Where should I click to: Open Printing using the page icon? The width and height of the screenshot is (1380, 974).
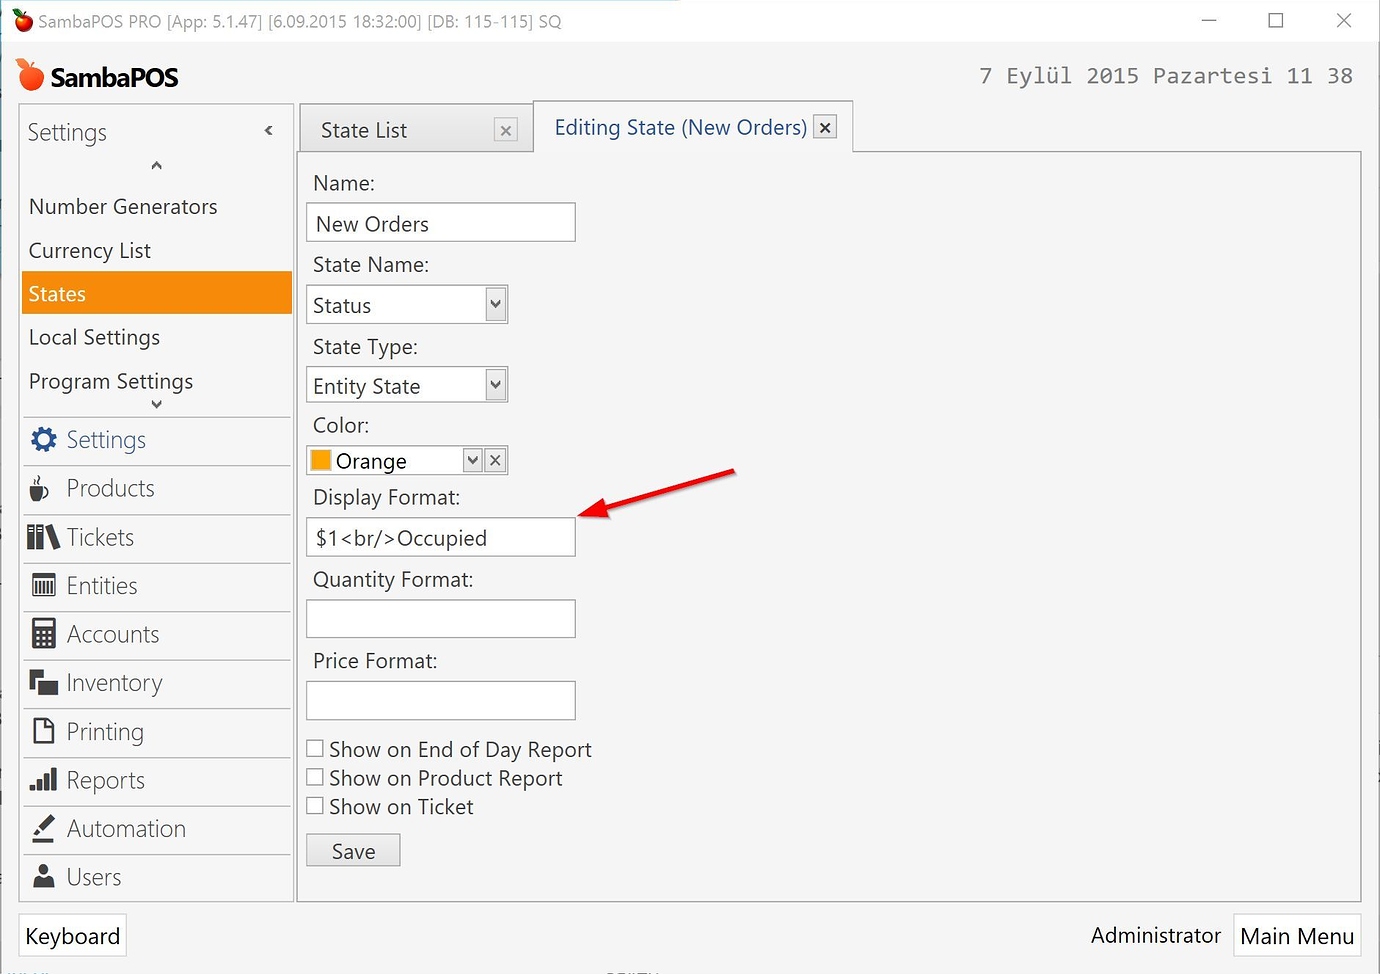(x=44, y=731)
